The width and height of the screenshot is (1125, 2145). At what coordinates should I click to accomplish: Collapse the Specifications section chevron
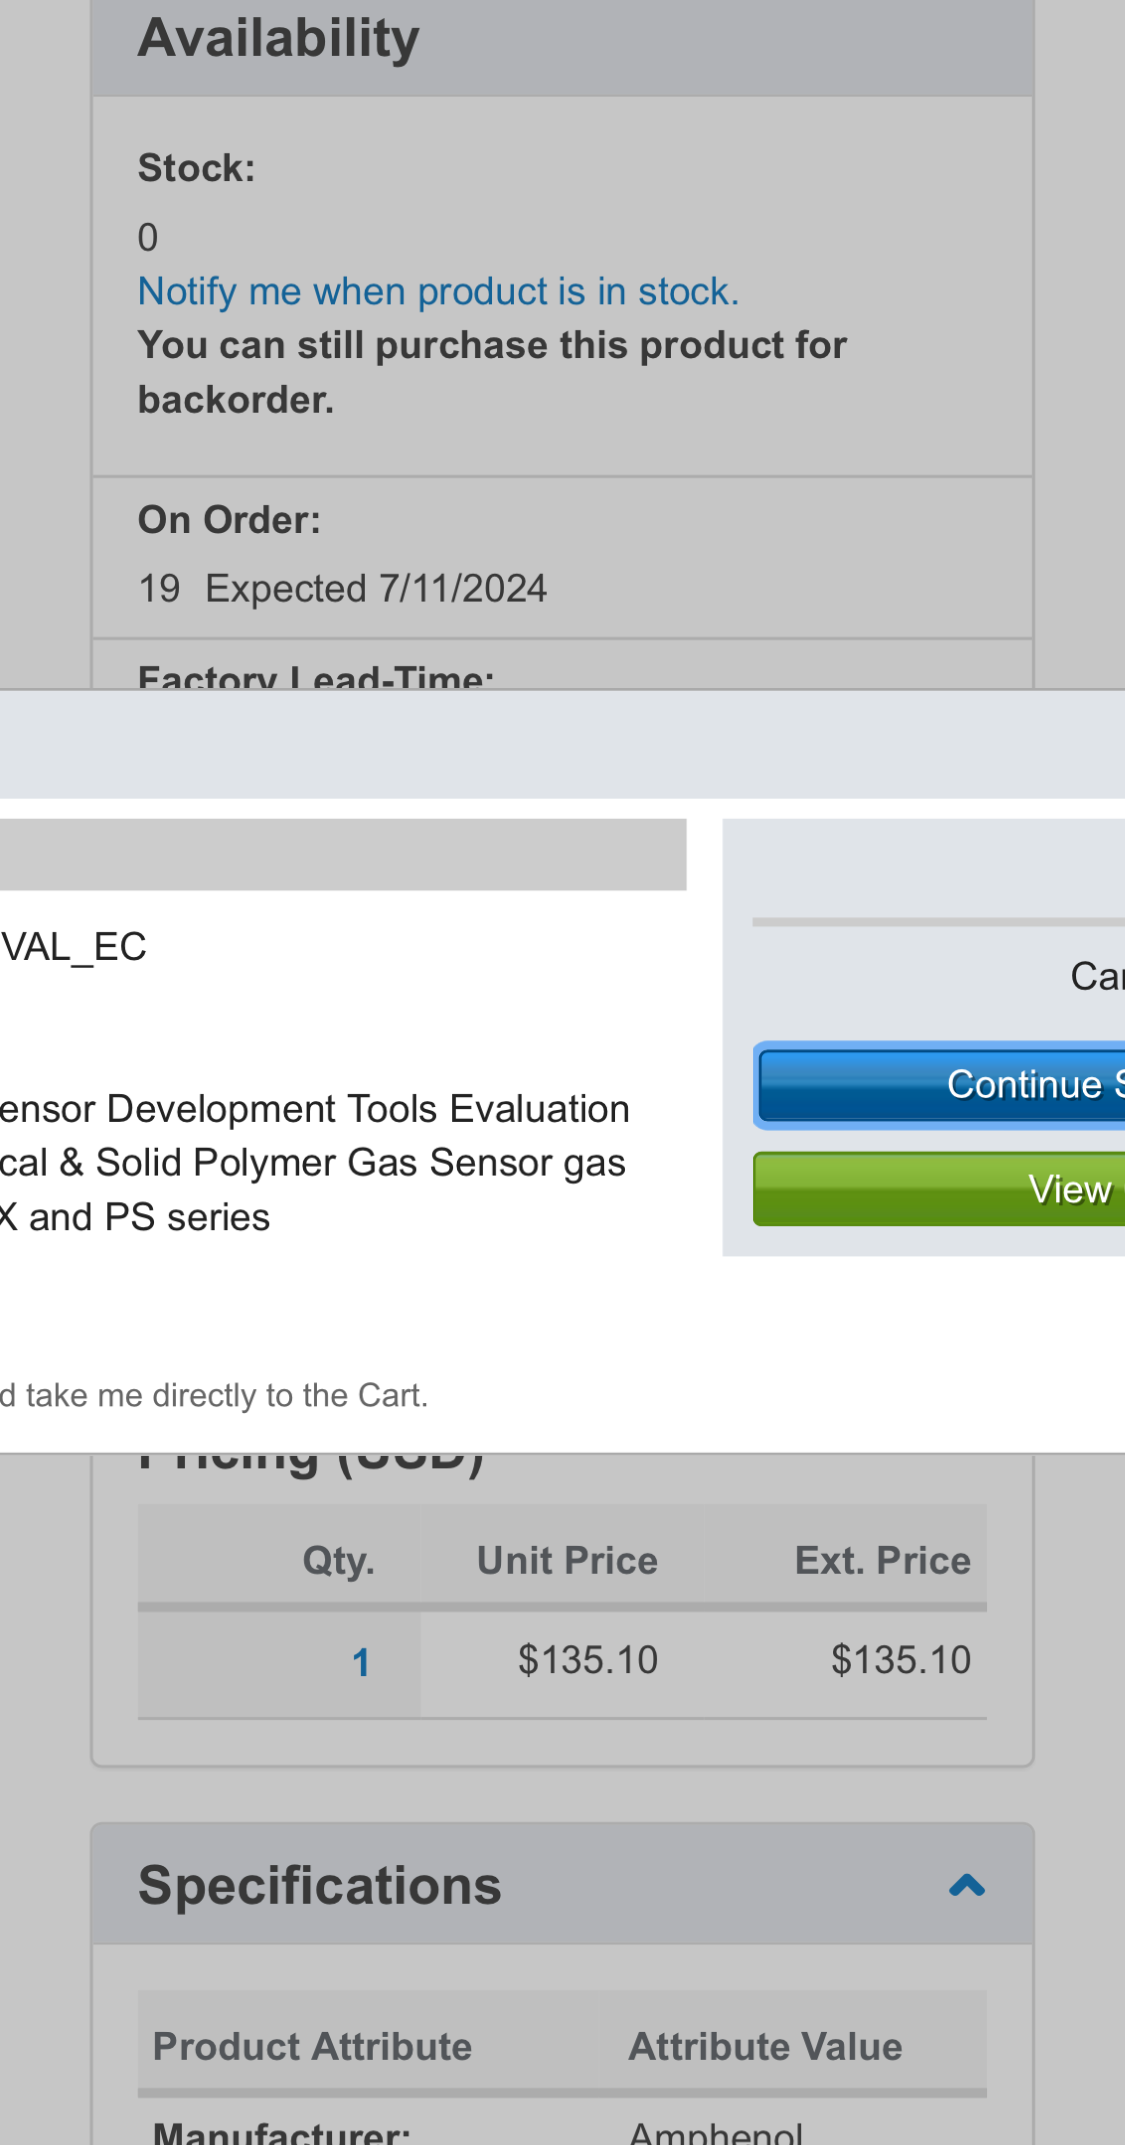967,1886
